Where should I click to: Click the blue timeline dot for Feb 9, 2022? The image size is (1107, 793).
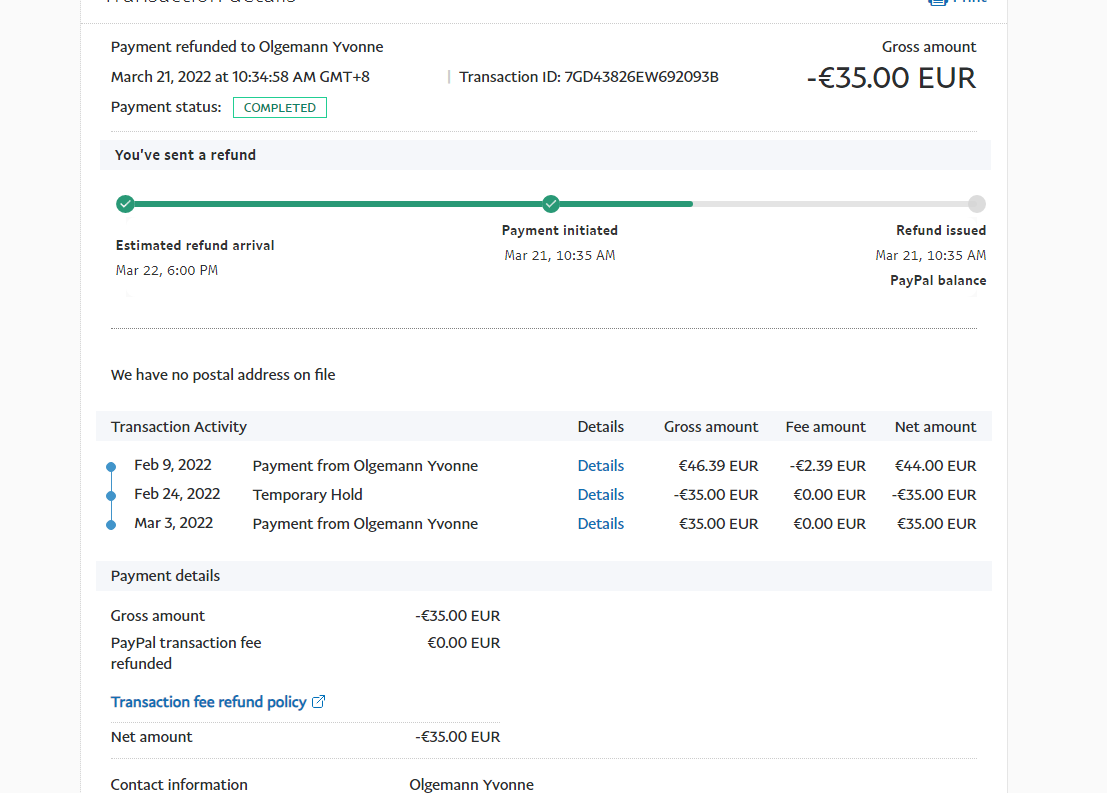111,467
